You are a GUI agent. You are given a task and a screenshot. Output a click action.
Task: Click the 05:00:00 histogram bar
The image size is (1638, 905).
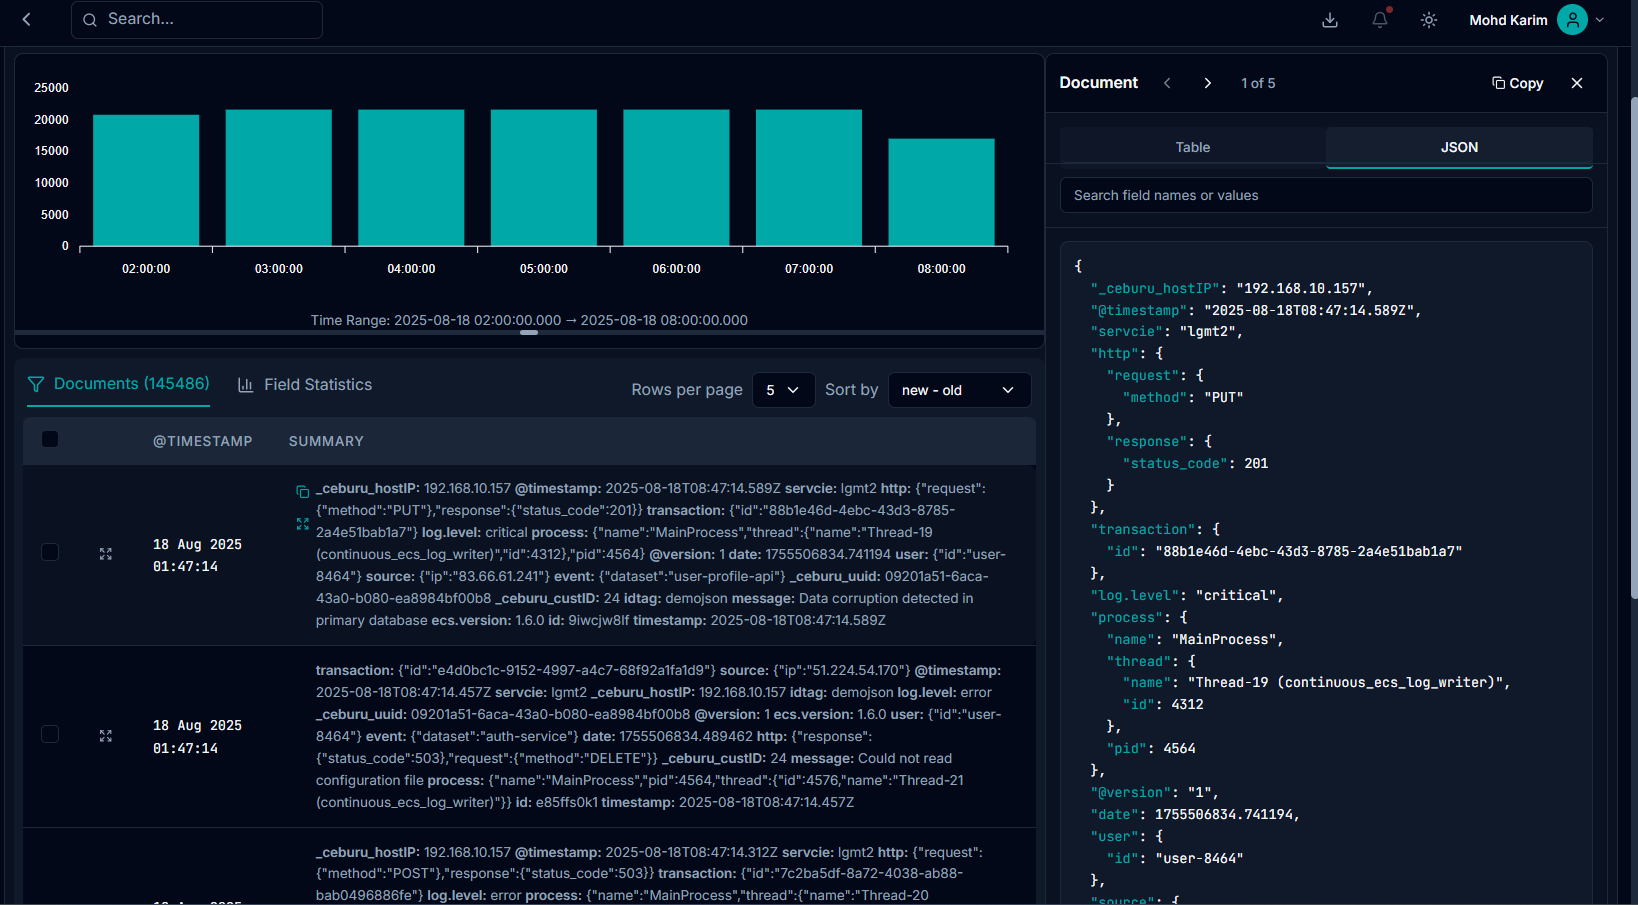coord(544,178)
